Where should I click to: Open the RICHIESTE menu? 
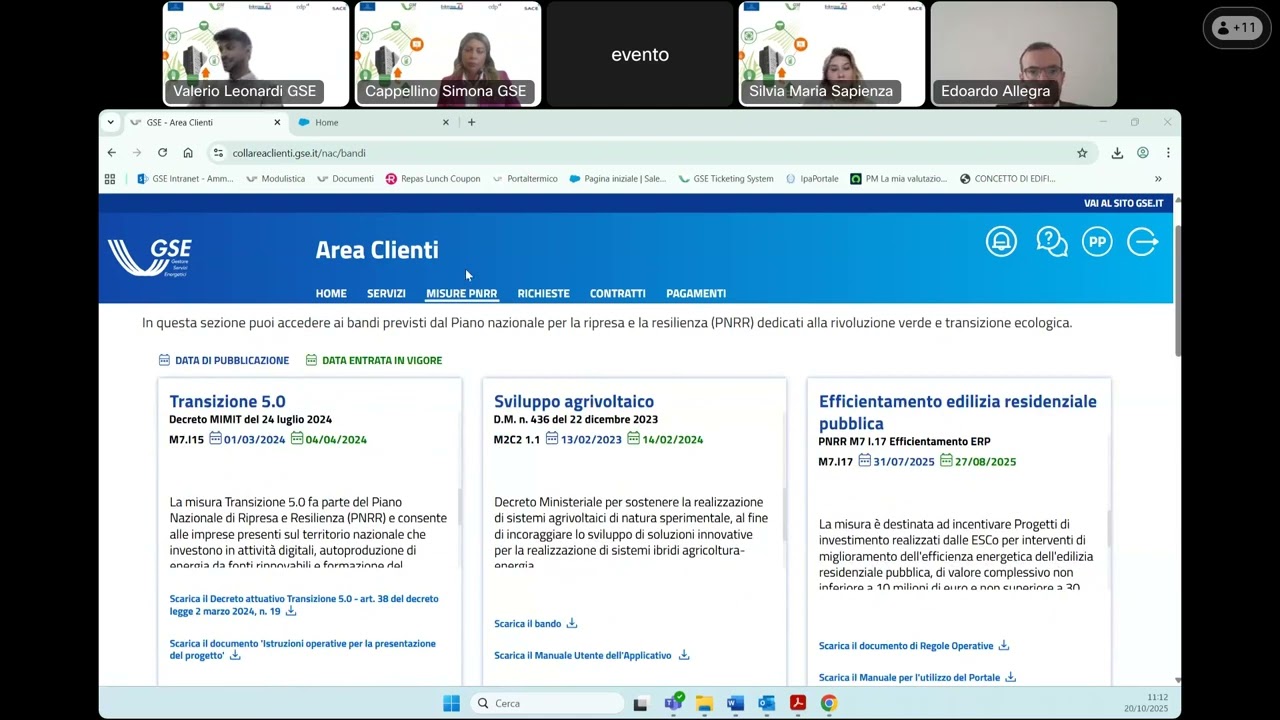(543, 293)
